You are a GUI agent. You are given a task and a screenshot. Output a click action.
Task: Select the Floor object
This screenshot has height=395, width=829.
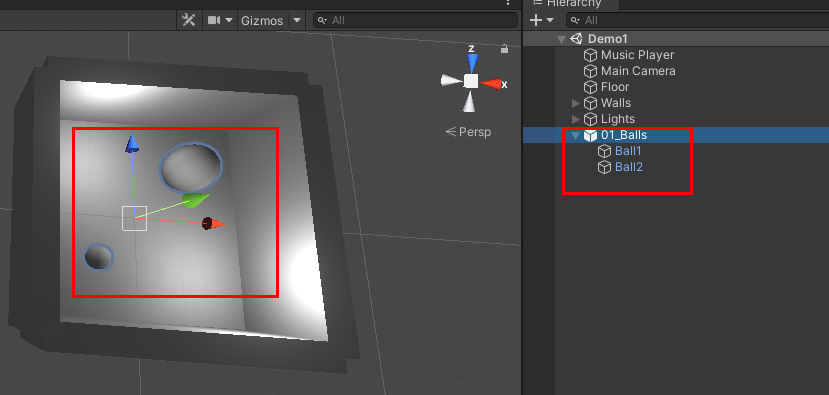coord(615,87)
